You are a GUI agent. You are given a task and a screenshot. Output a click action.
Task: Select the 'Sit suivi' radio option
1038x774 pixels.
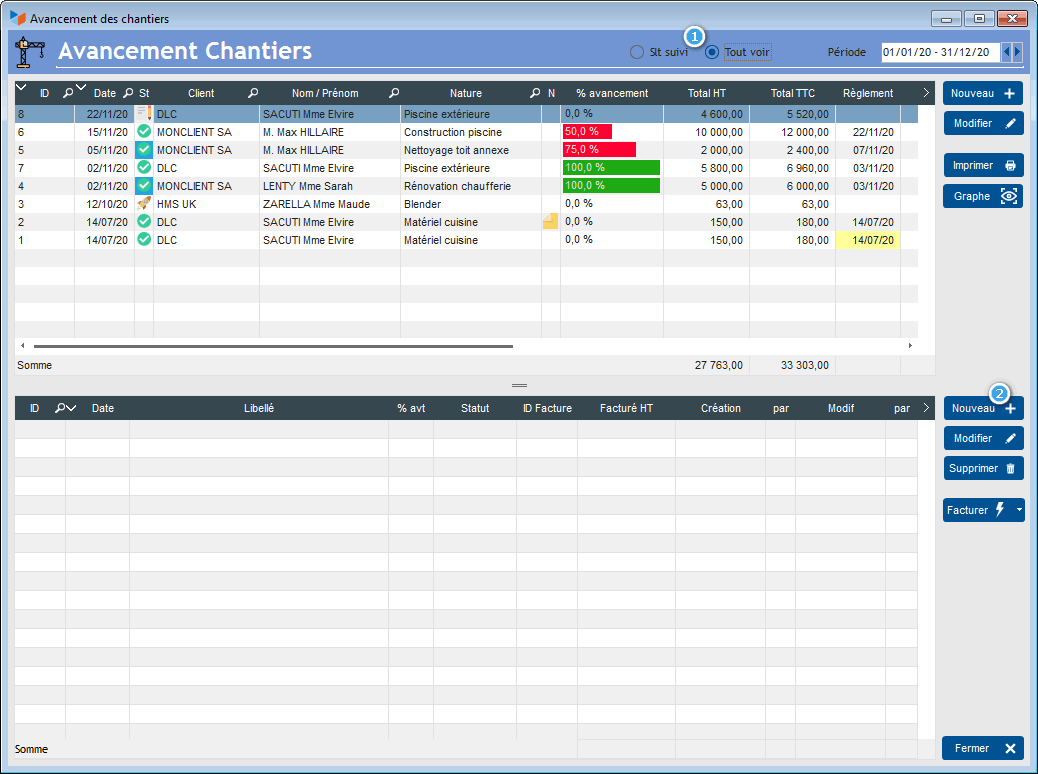(x=637, y=52)
